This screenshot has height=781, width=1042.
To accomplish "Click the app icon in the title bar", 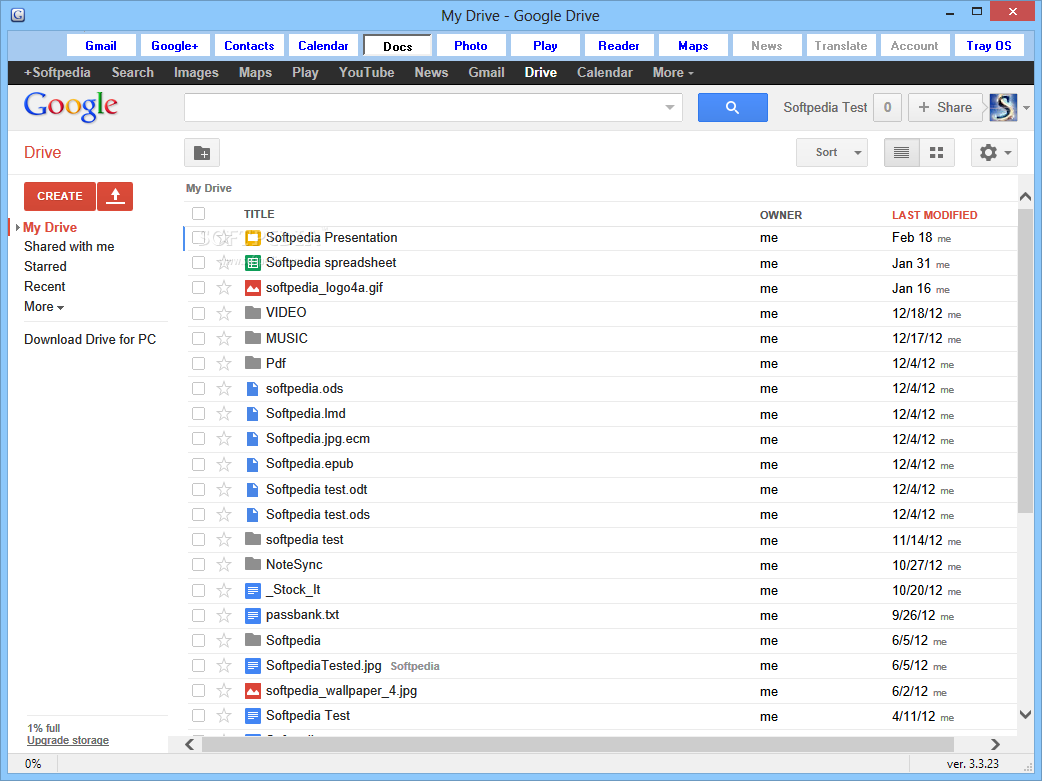I will [18, 15].
